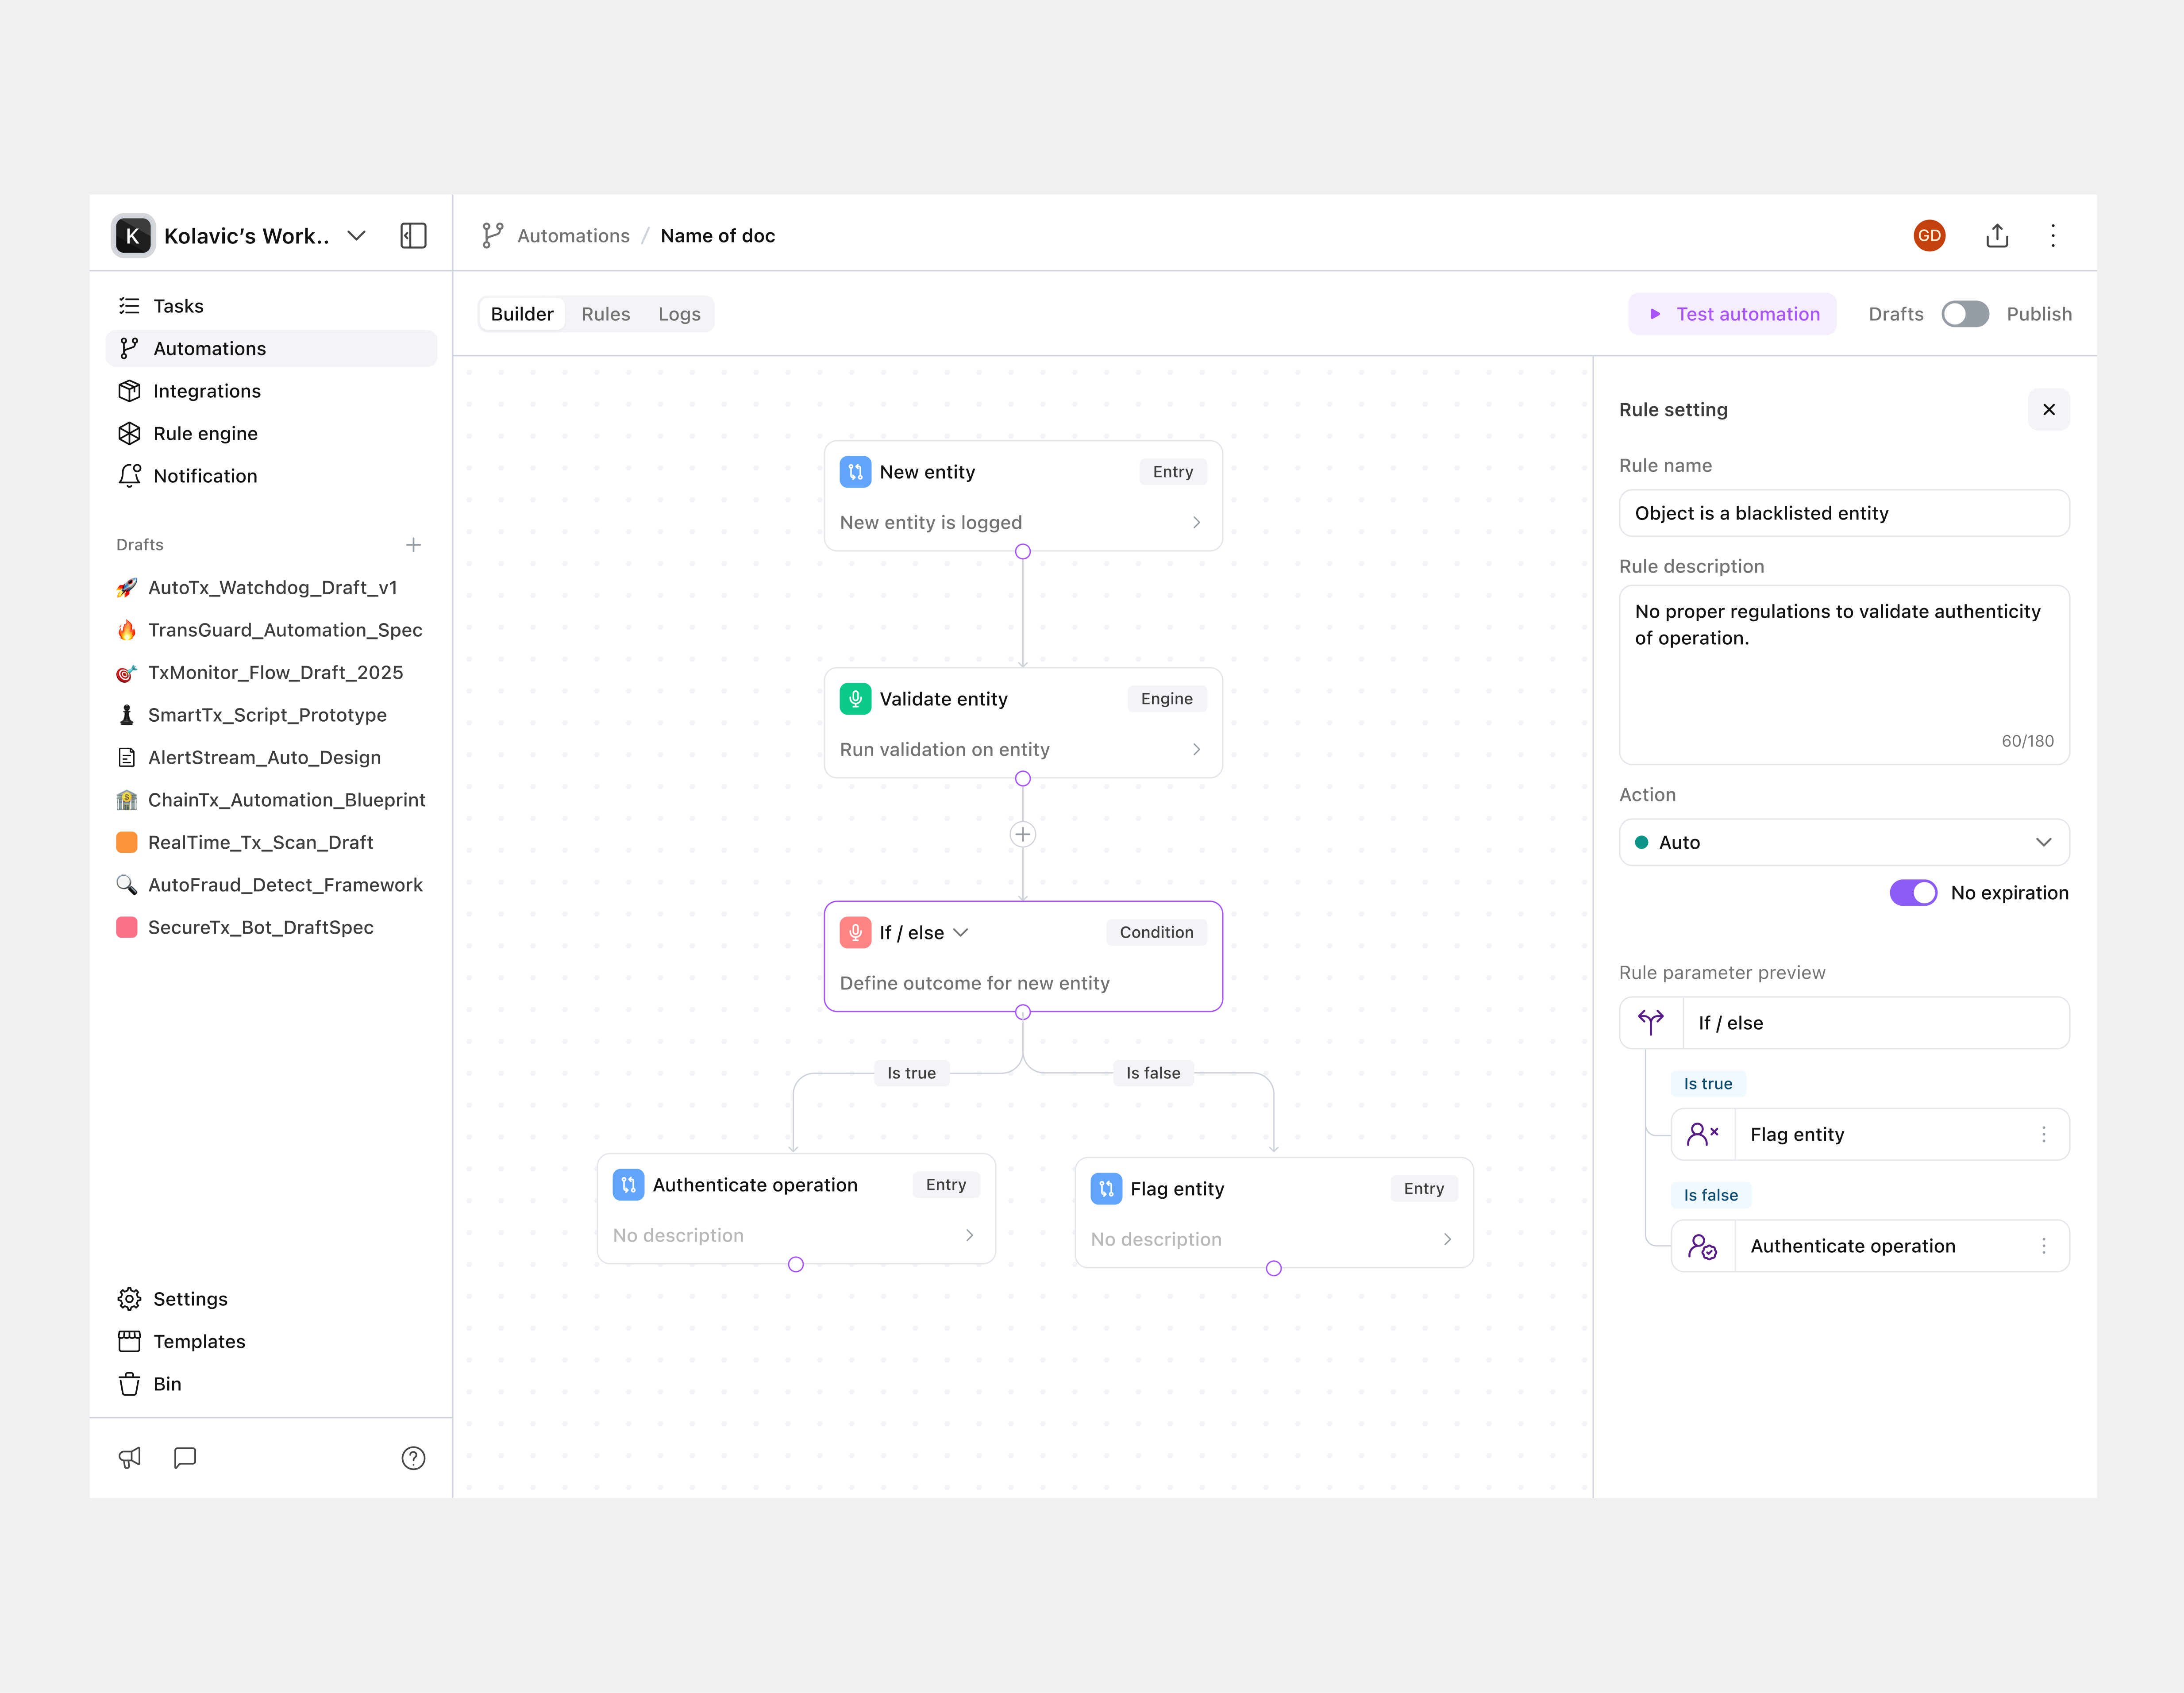This screenshot has height=1693, width=2184.
Task: Open the help question mark icon
Action: [413, 1458]
